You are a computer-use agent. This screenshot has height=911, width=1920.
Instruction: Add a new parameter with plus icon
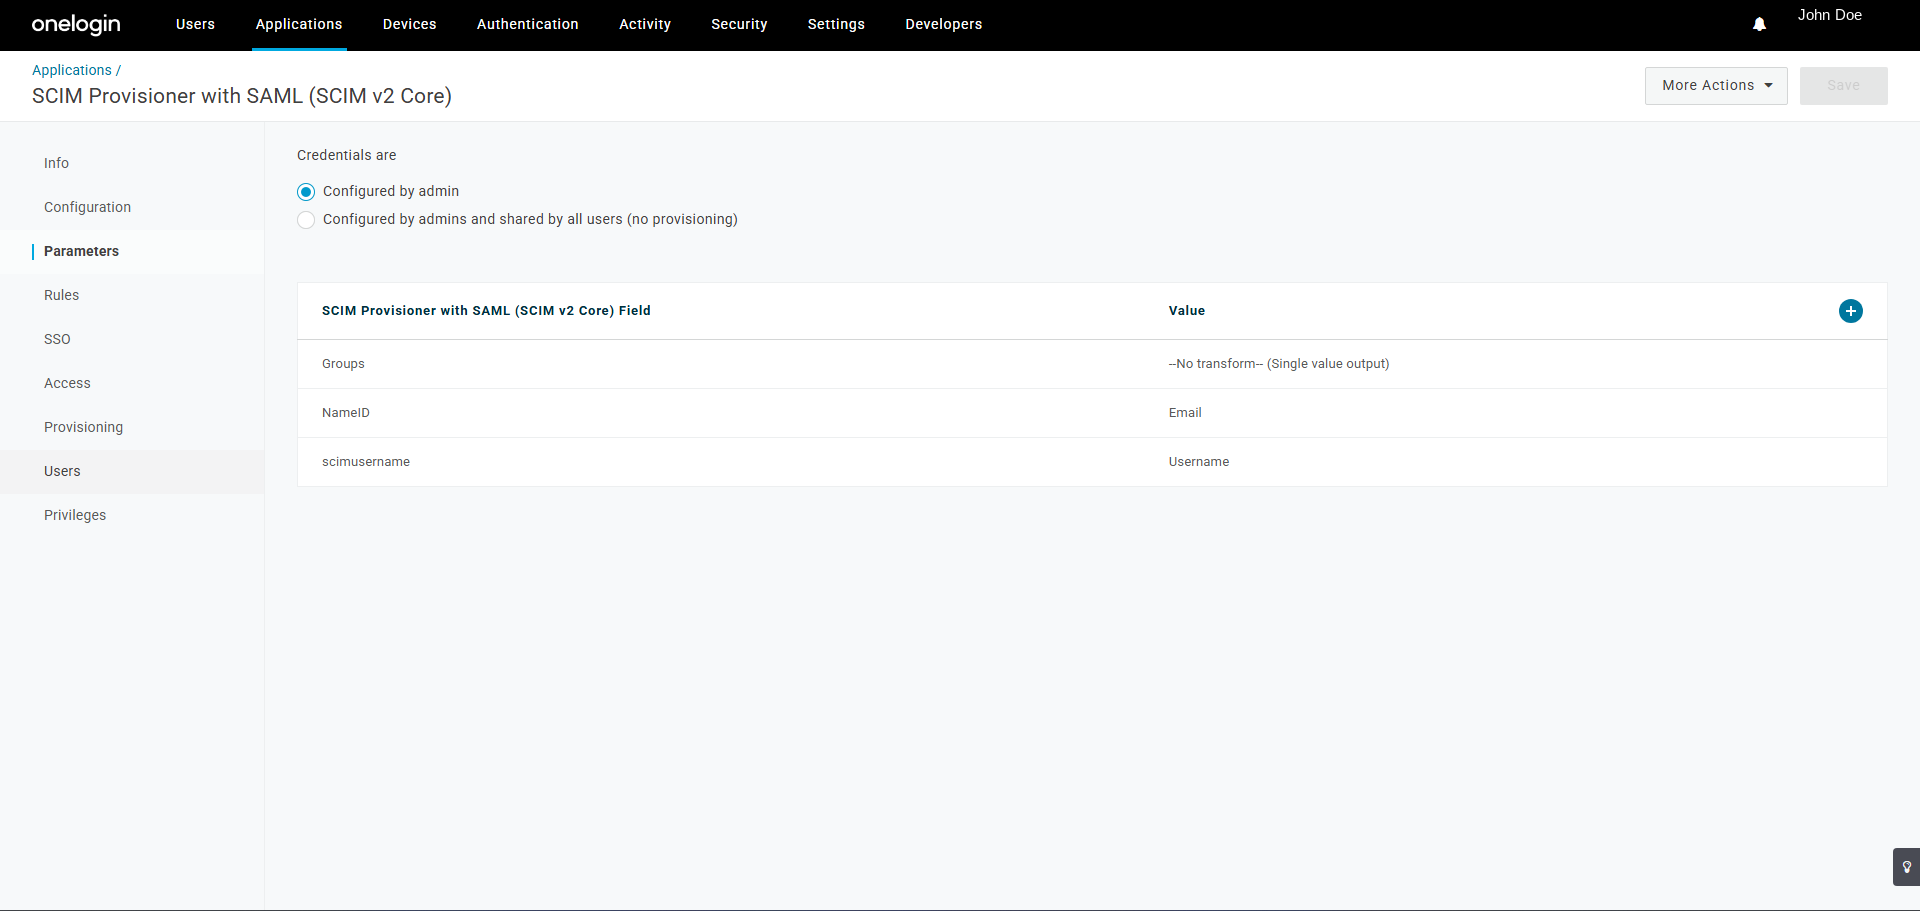pos(1850,311)
